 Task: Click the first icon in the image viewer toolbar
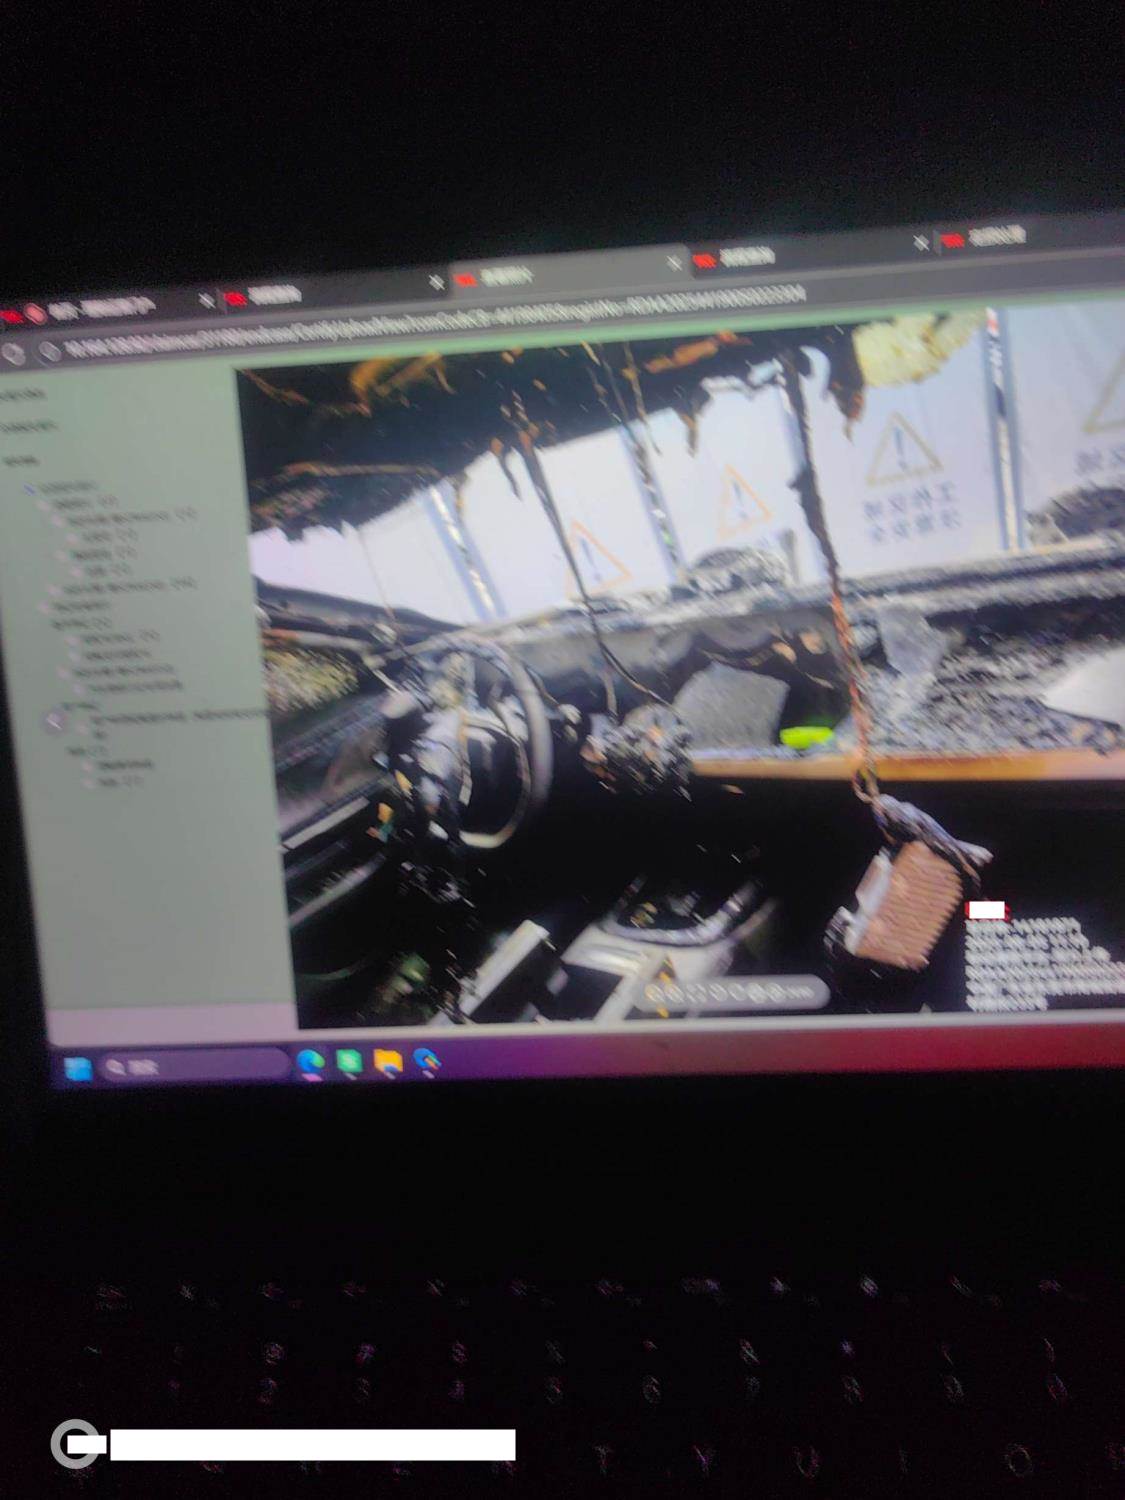click(656, 993)
